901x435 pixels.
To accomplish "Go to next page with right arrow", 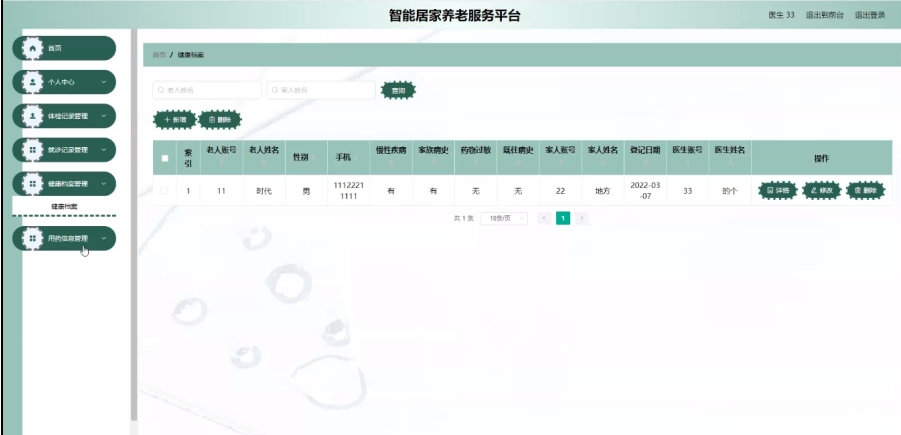I will coord(582,218).
